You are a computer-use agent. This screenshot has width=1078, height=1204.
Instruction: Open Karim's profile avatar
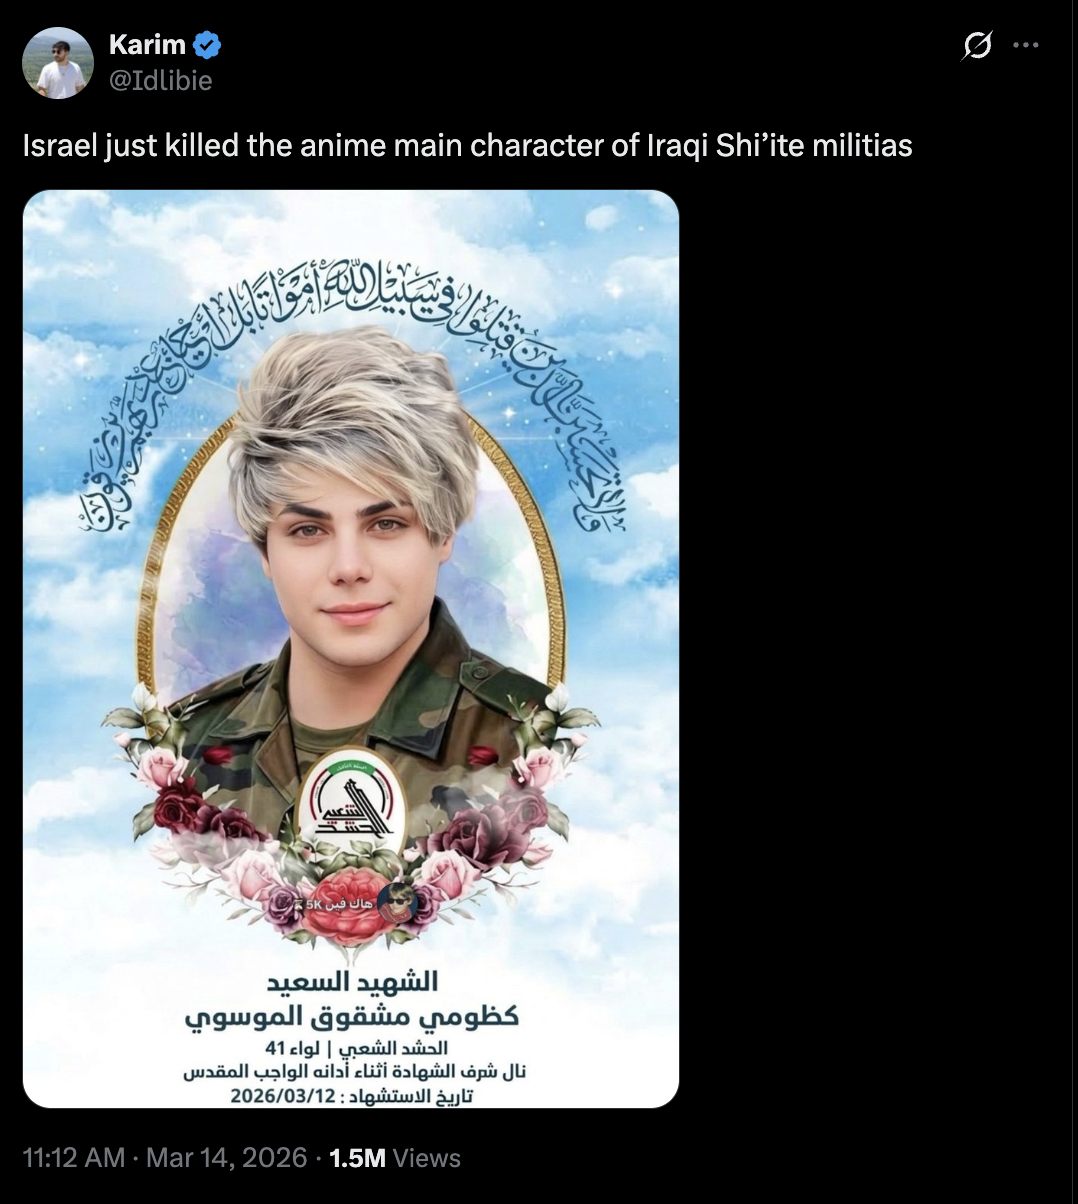(x=58, y=62)
